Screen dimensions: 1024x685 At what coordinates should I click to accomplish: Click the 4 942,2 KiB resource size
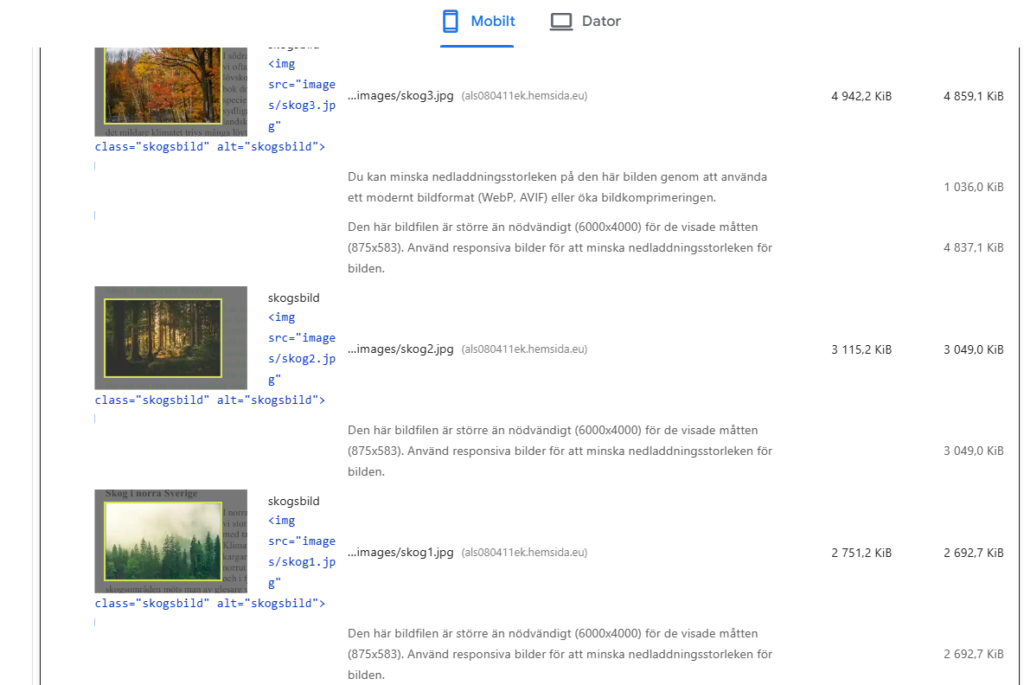tap(861, 97)
